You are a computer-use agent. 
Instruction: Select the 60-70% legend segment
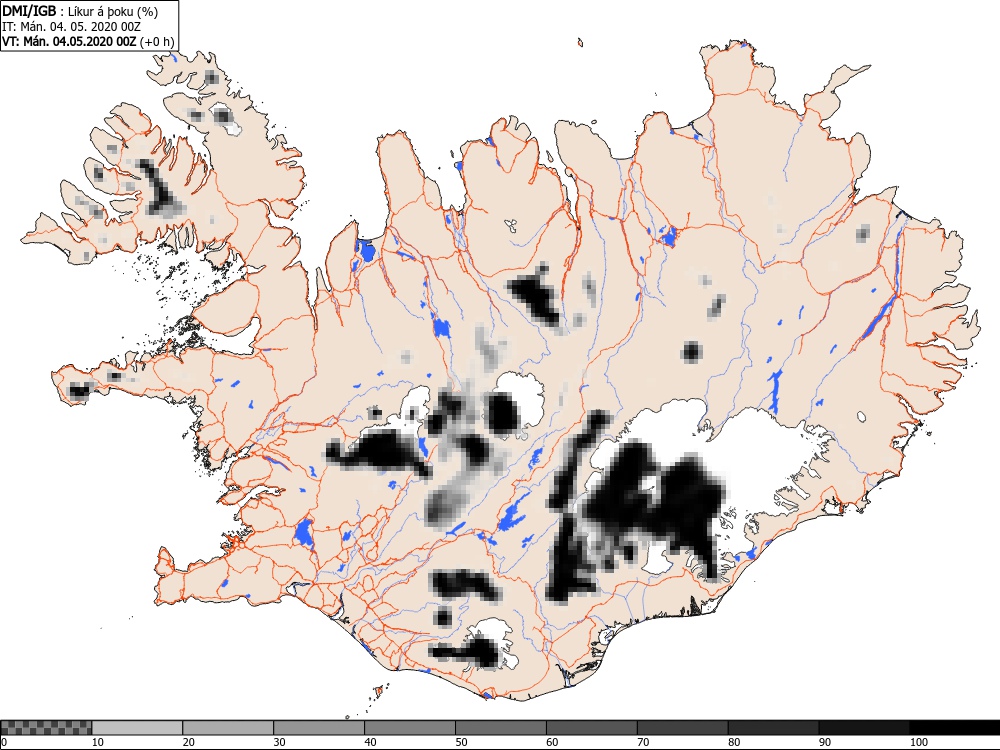(x=592, y=728)
